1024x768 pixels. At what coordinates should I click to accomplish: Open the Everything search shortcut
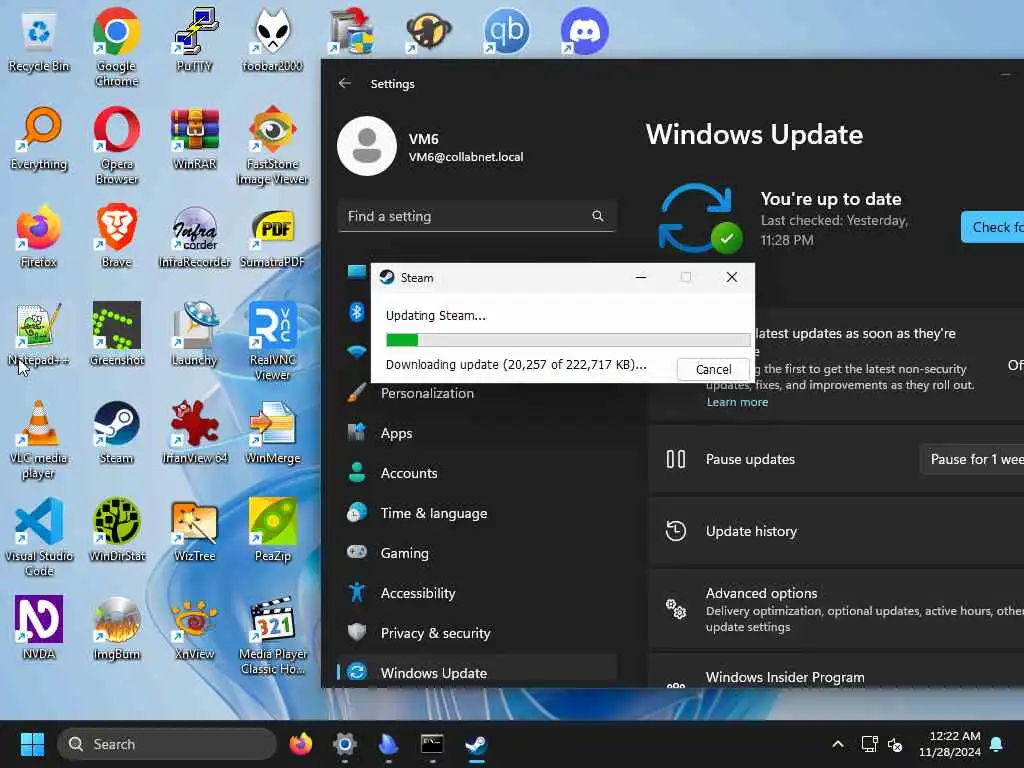tap(39, 138)
